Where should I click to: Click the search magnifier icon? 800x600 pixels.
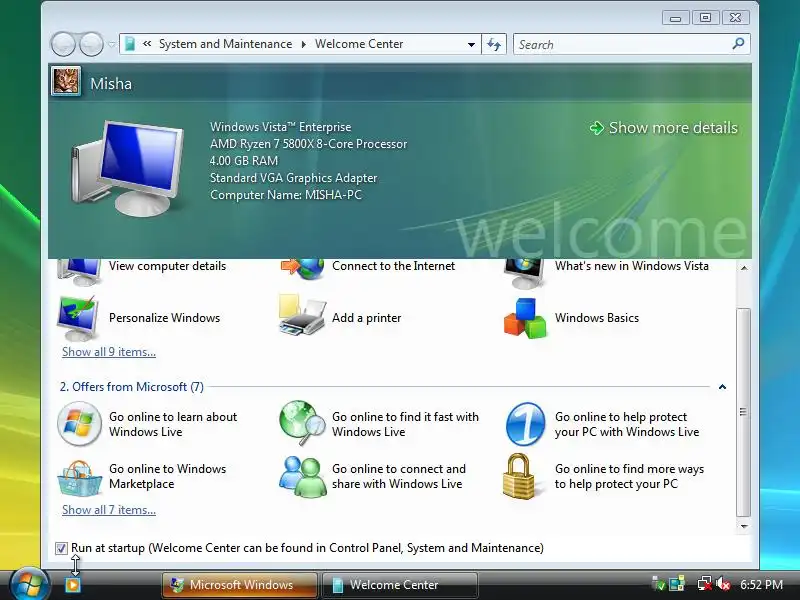coord(738,44)
